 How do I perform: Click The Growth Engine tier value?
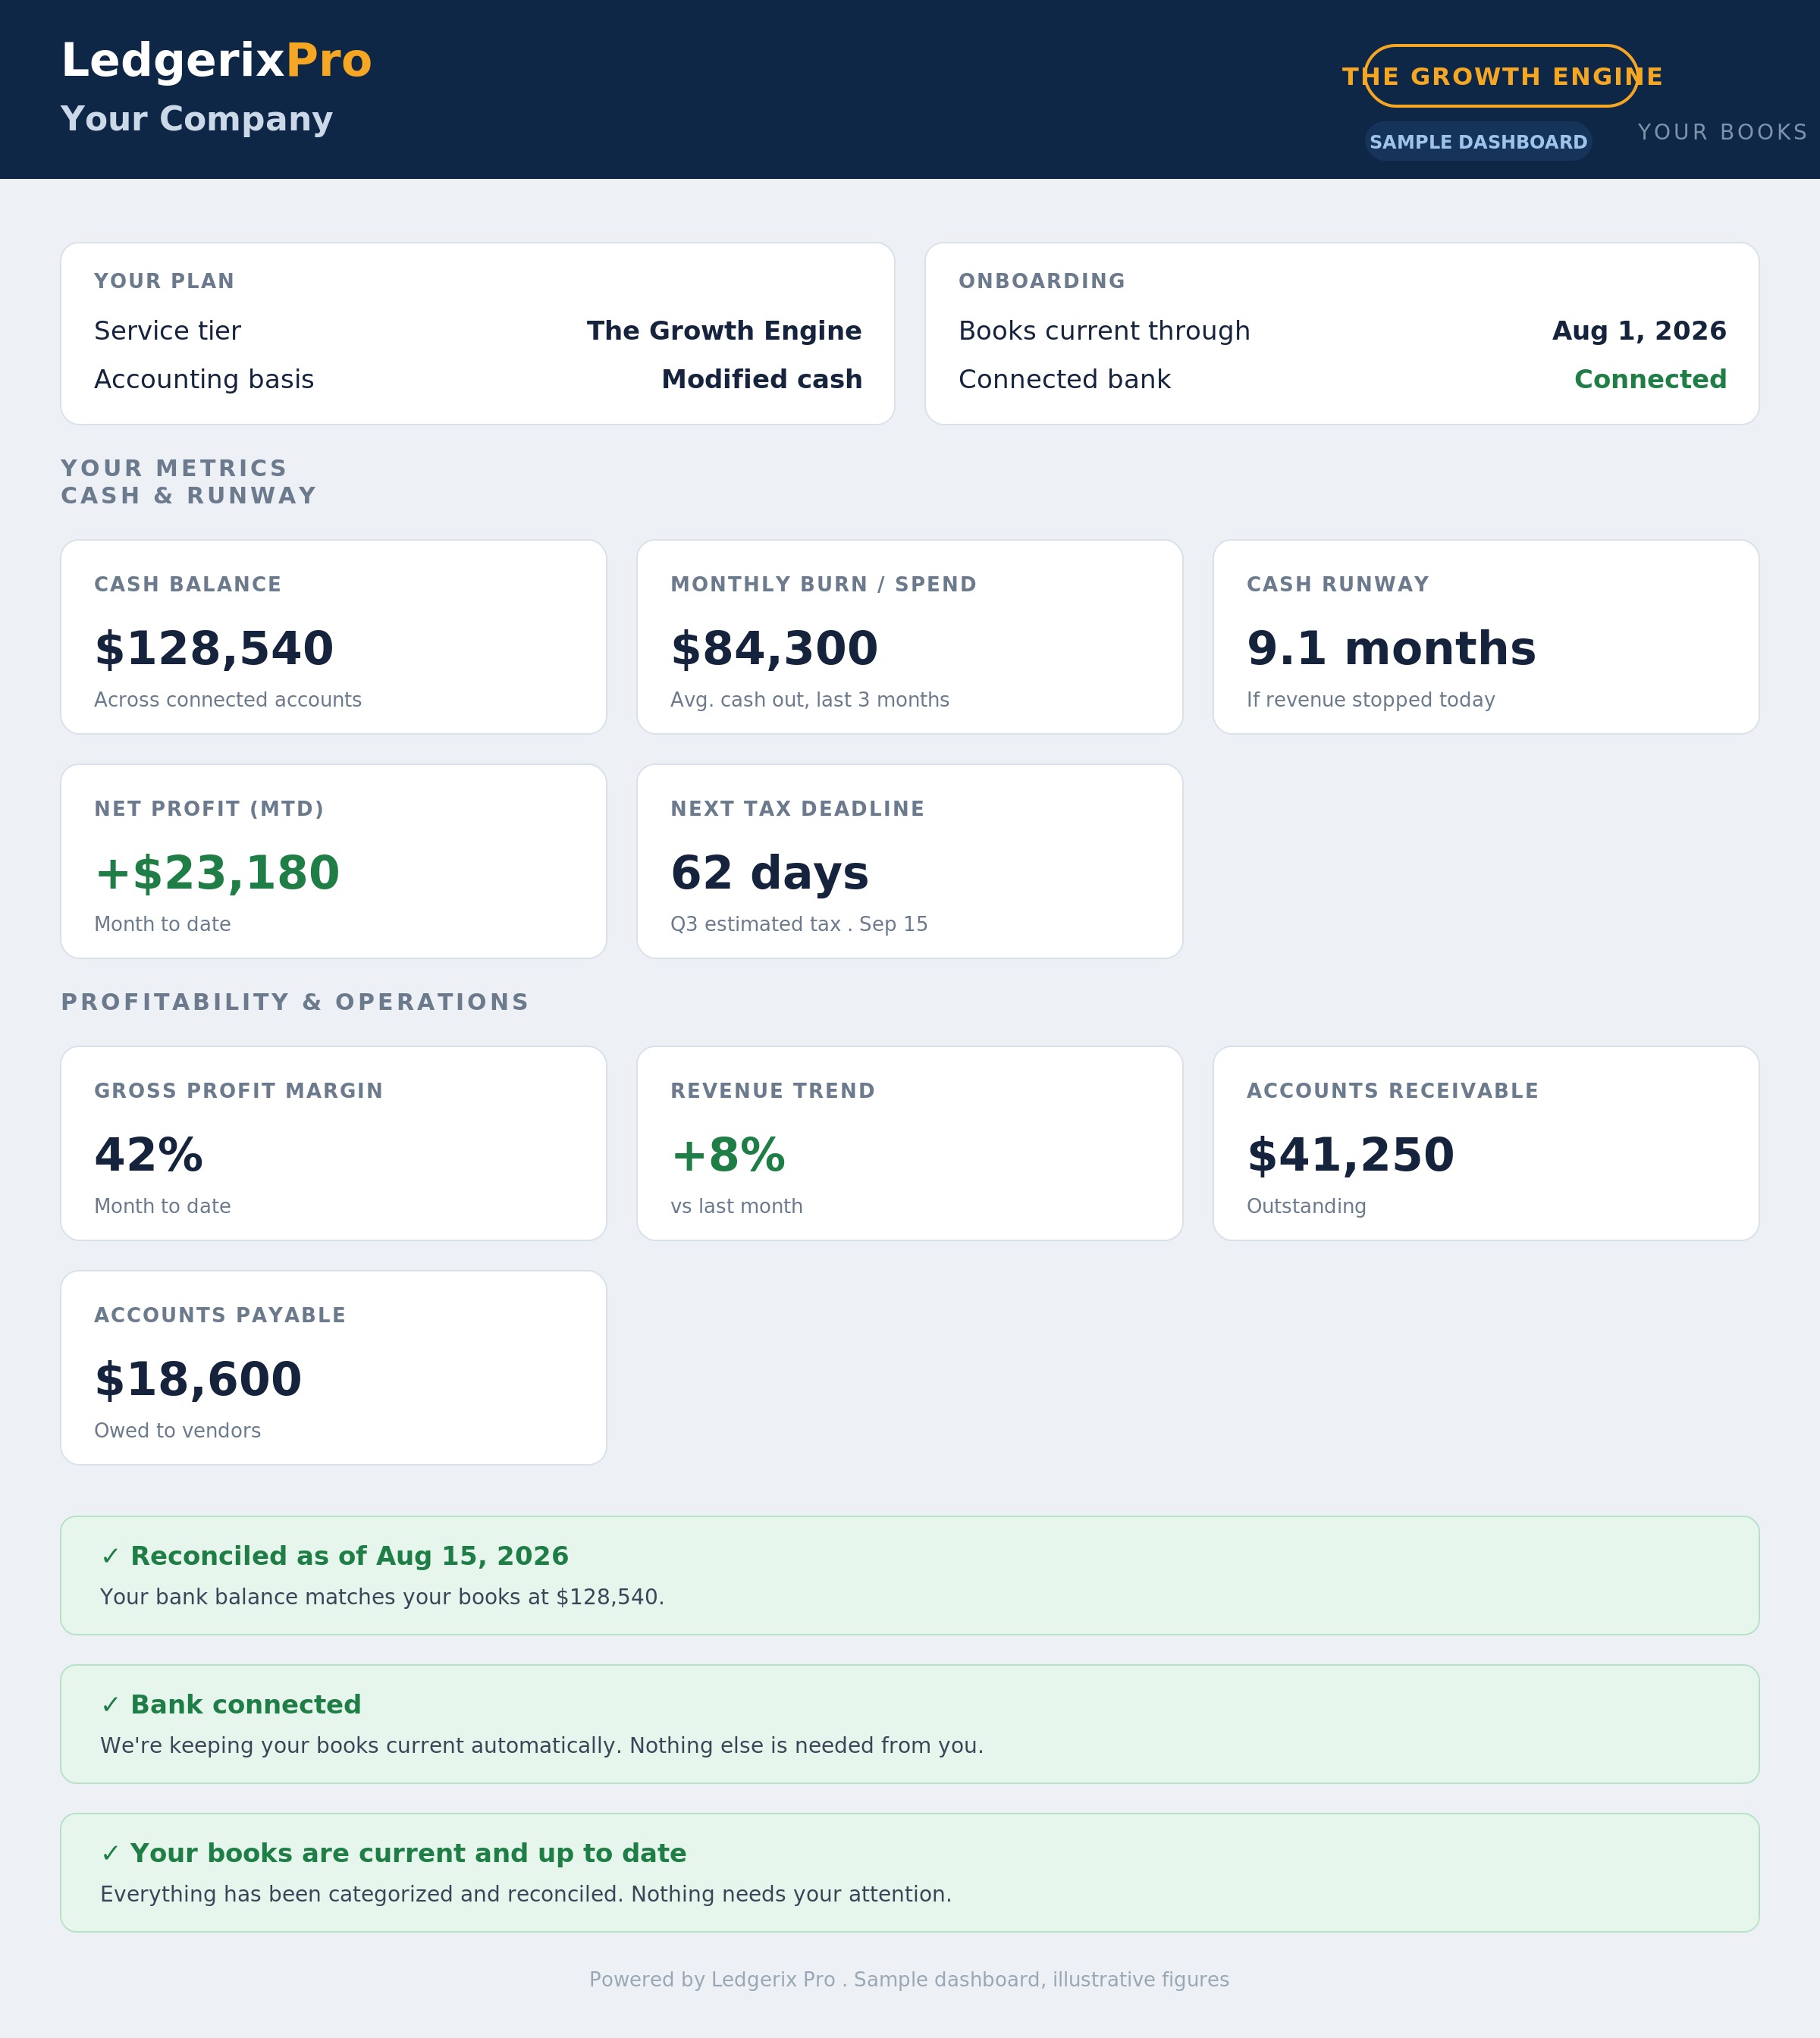click(x=724, y=331)
